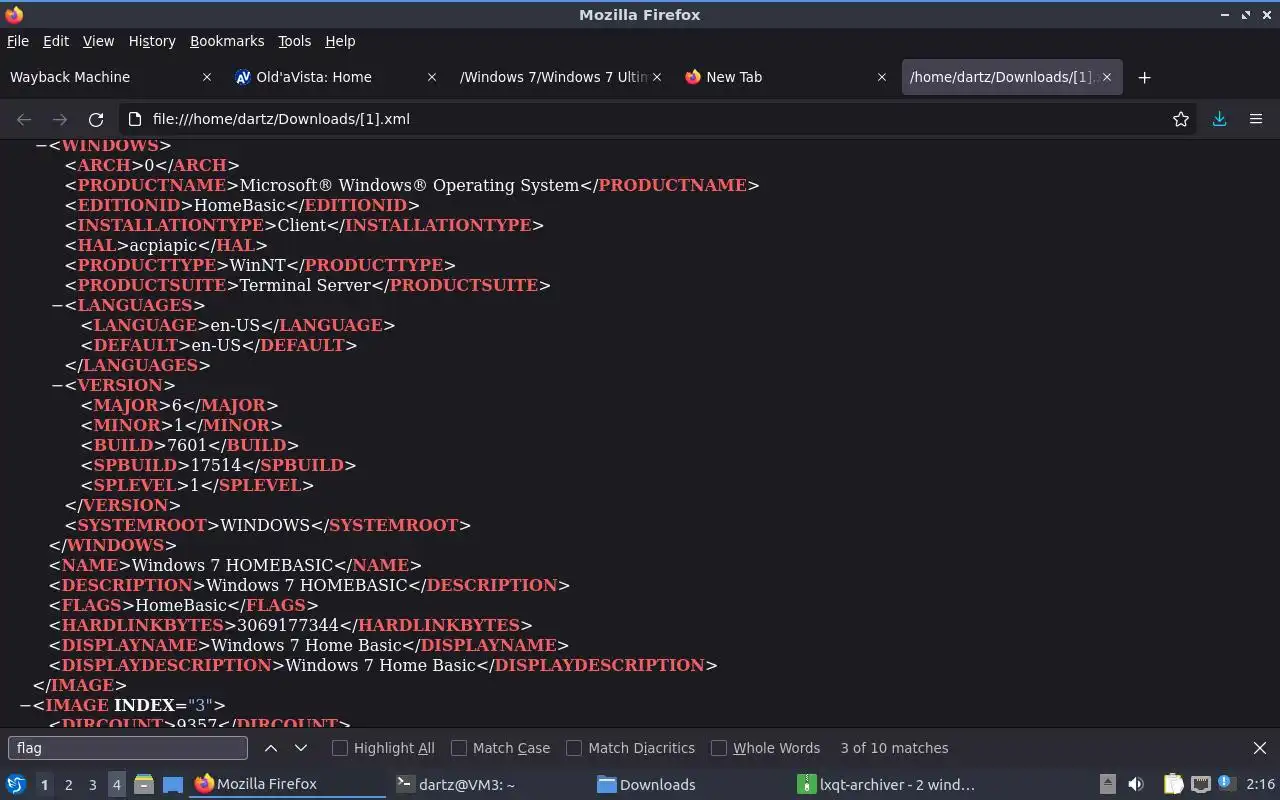
Task: Open the volume control in the tray
Action: [x=1136, y=785]
